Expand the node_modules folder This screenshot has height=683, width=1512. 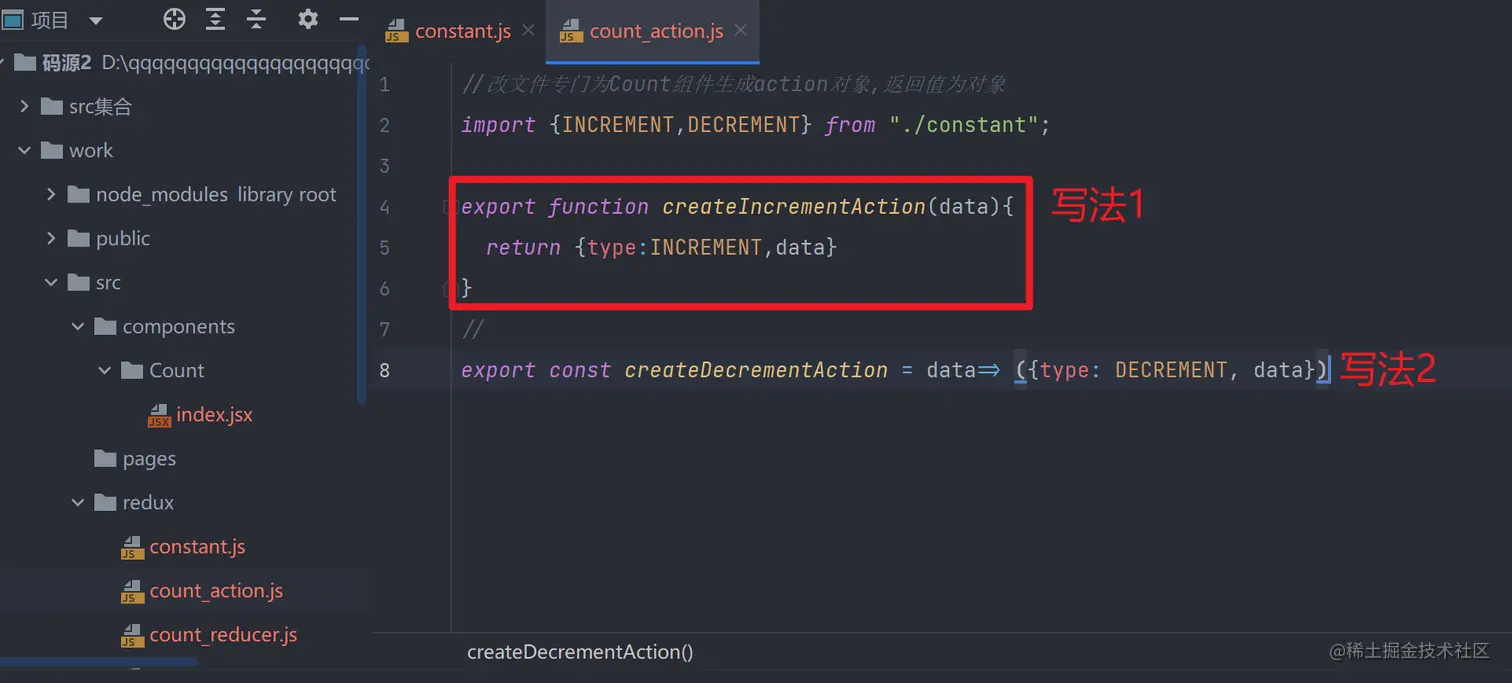51,194
